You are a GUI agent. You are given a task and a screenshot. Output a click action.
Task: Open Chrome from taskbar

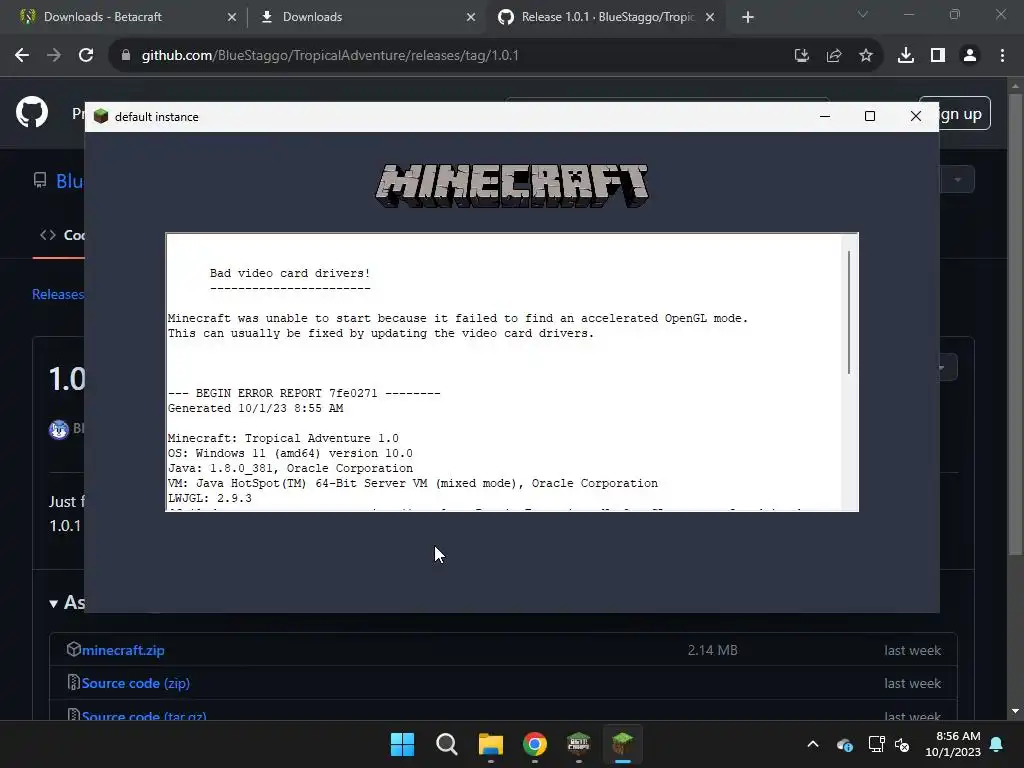click(535, 744)
